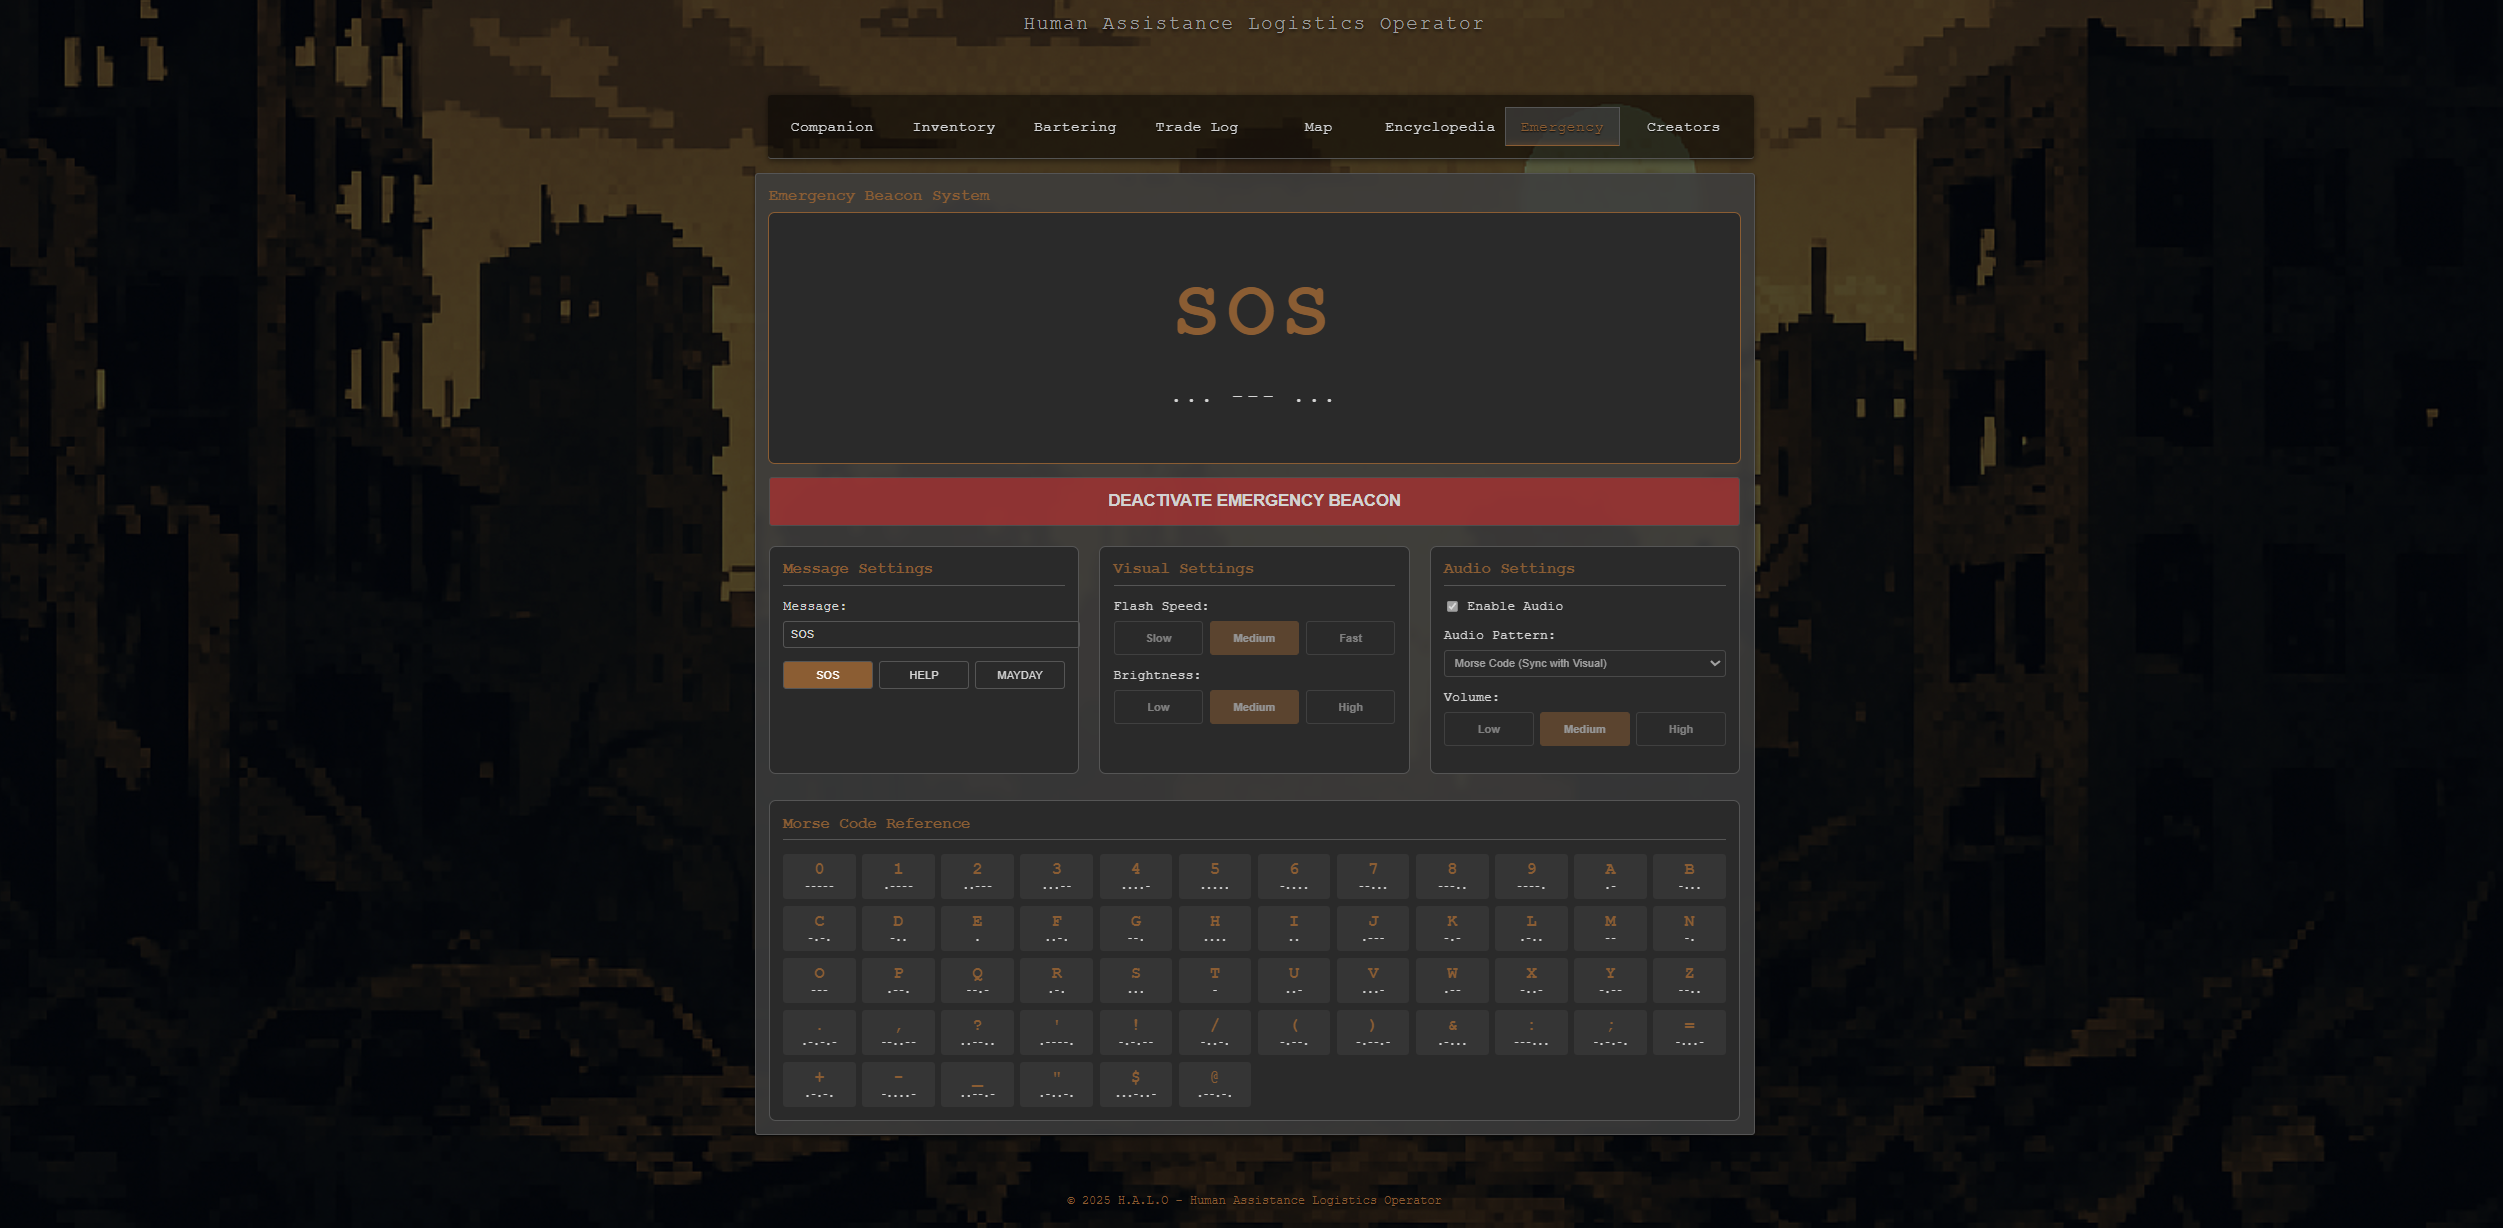Set Flash Speed to Fast
Viewport: 2503px width, 1228px height.
coord(1349,638)
